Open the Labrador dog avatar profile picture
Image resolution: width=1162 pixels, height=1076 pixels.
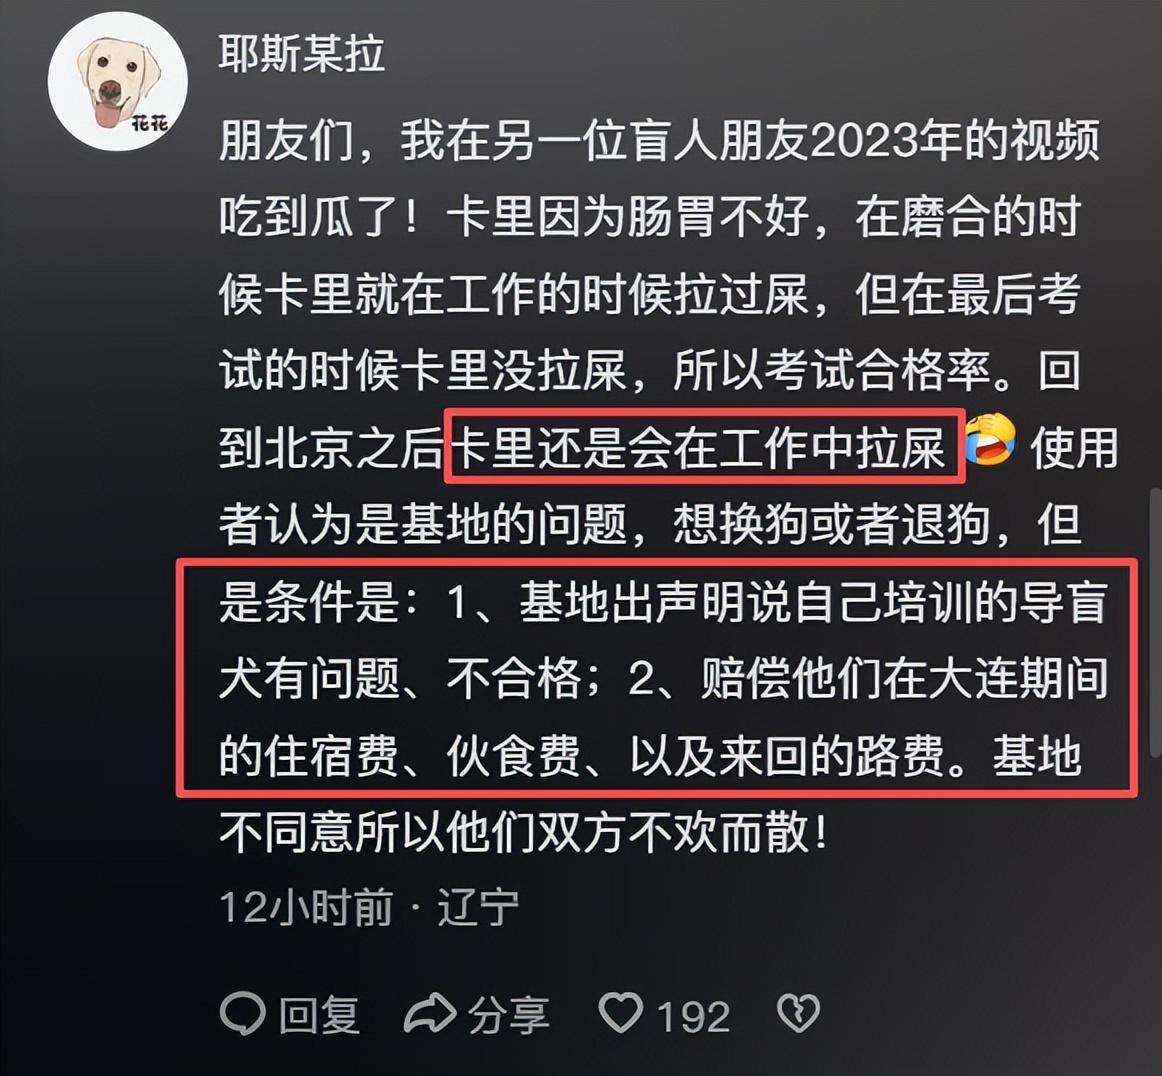[118, 81]
